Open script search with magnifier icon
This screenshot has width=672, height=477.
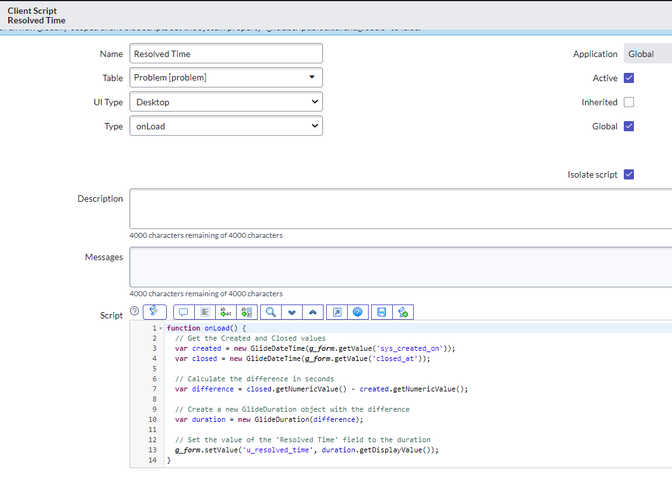pyautogui.click(x=271, y=312)
